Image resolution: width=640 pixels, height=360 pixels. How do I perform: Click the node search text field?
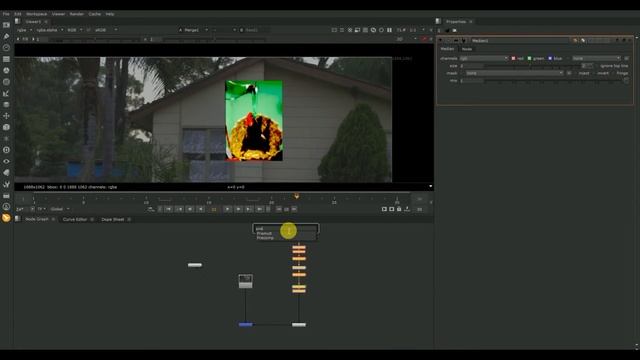point(285,228)
